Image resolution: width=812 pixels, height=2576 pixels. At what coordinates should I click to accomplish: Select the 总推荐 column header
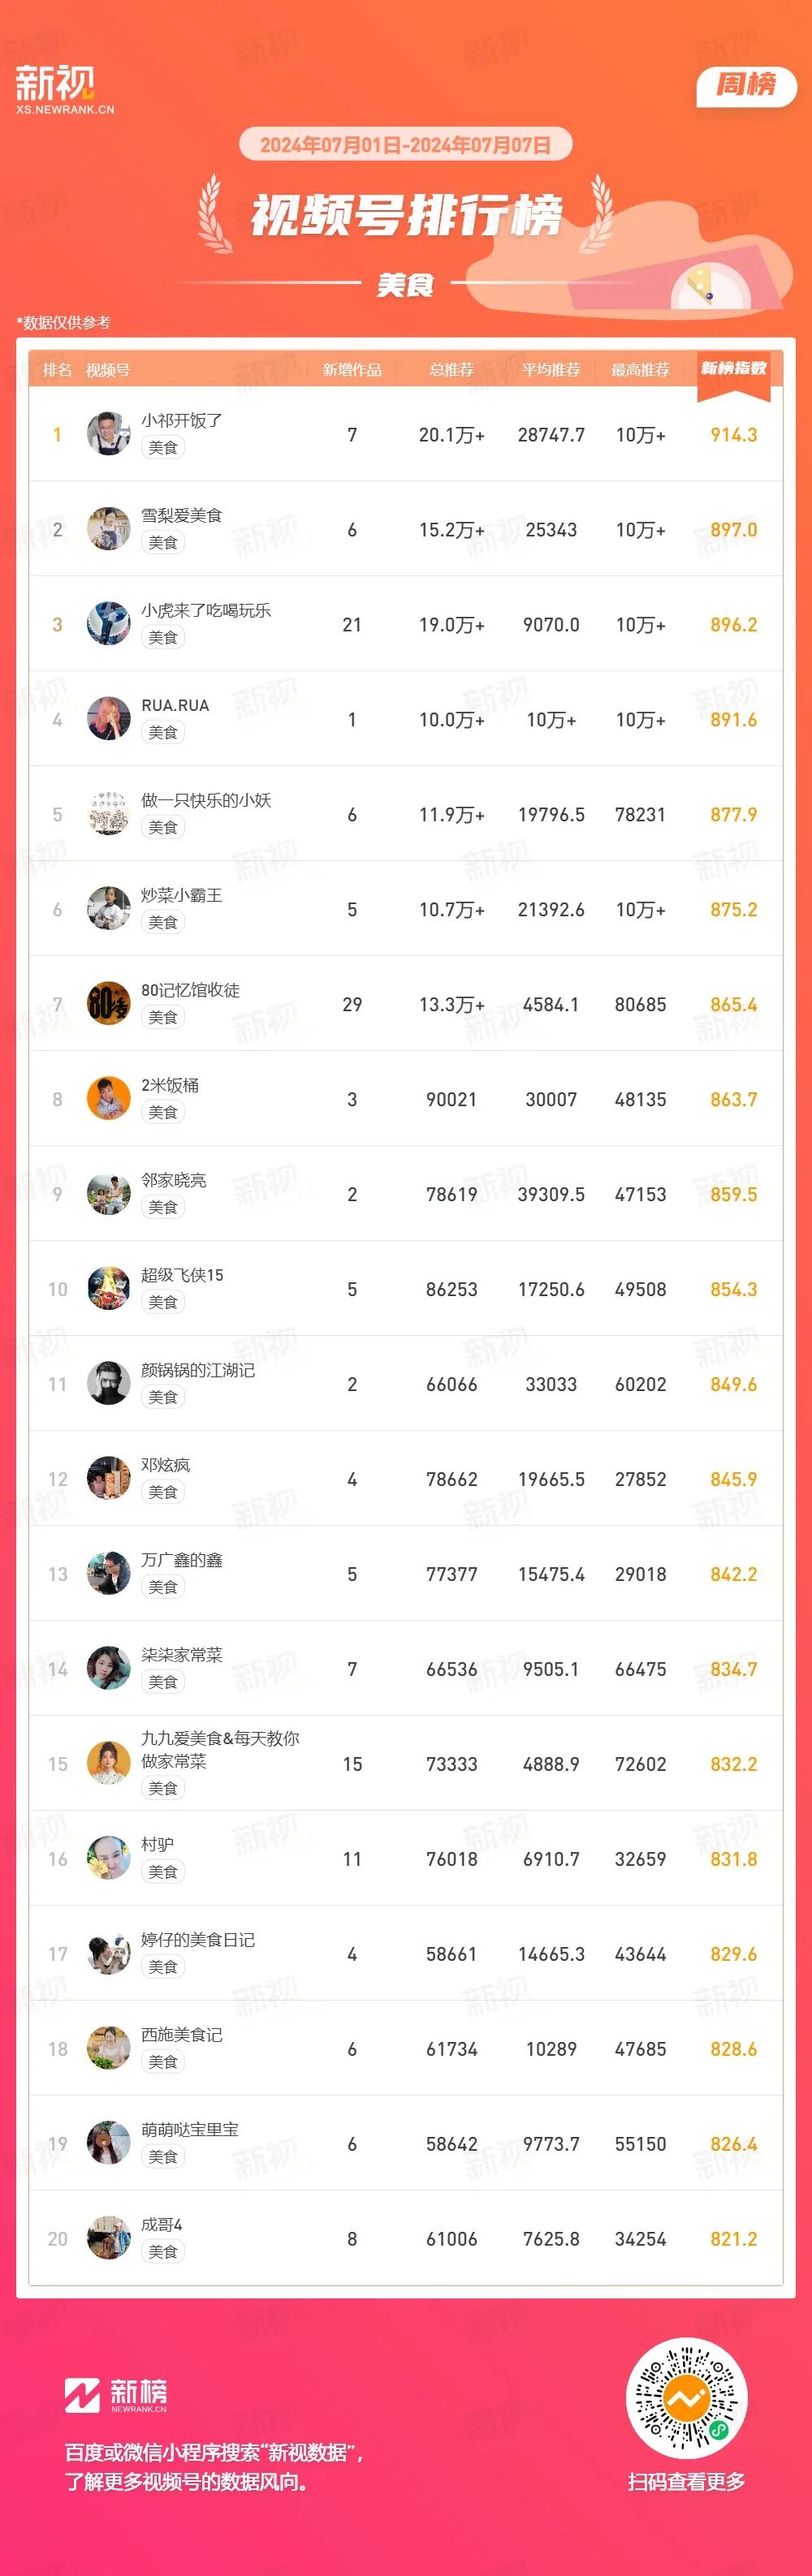click(x=451, y=370)
